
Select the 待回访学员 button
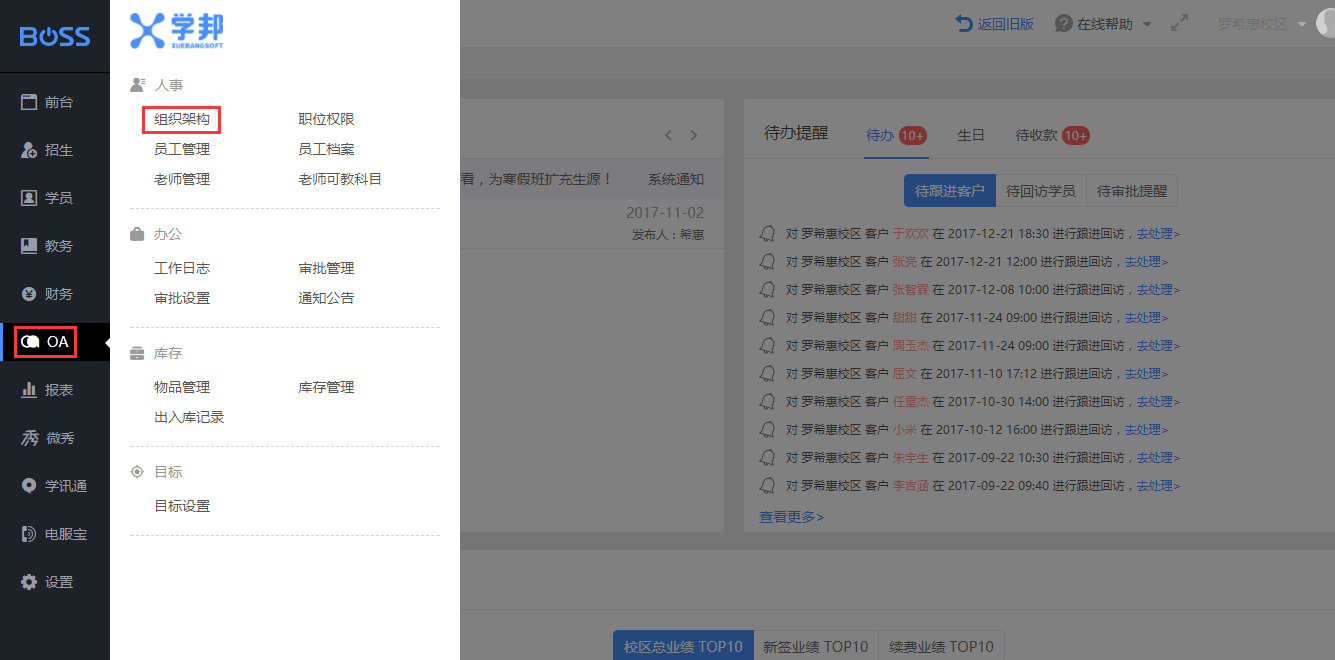pos(1041,191)
